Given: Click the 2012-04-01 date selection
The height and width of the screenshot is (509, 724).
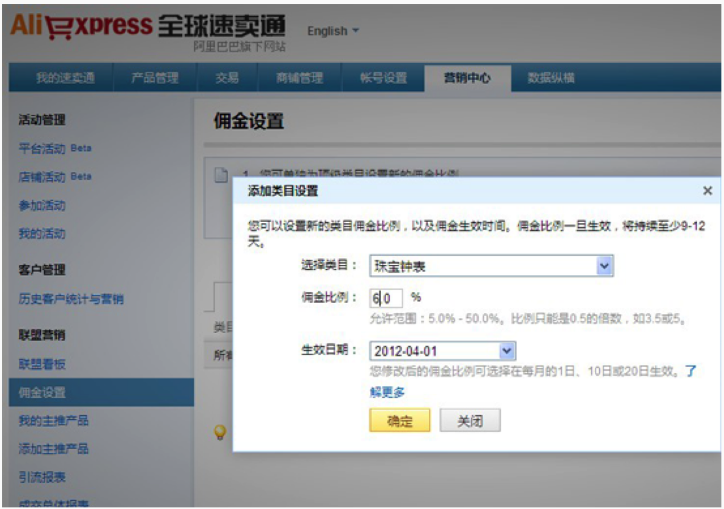Looking at the screenshot, I should point(442,351).
